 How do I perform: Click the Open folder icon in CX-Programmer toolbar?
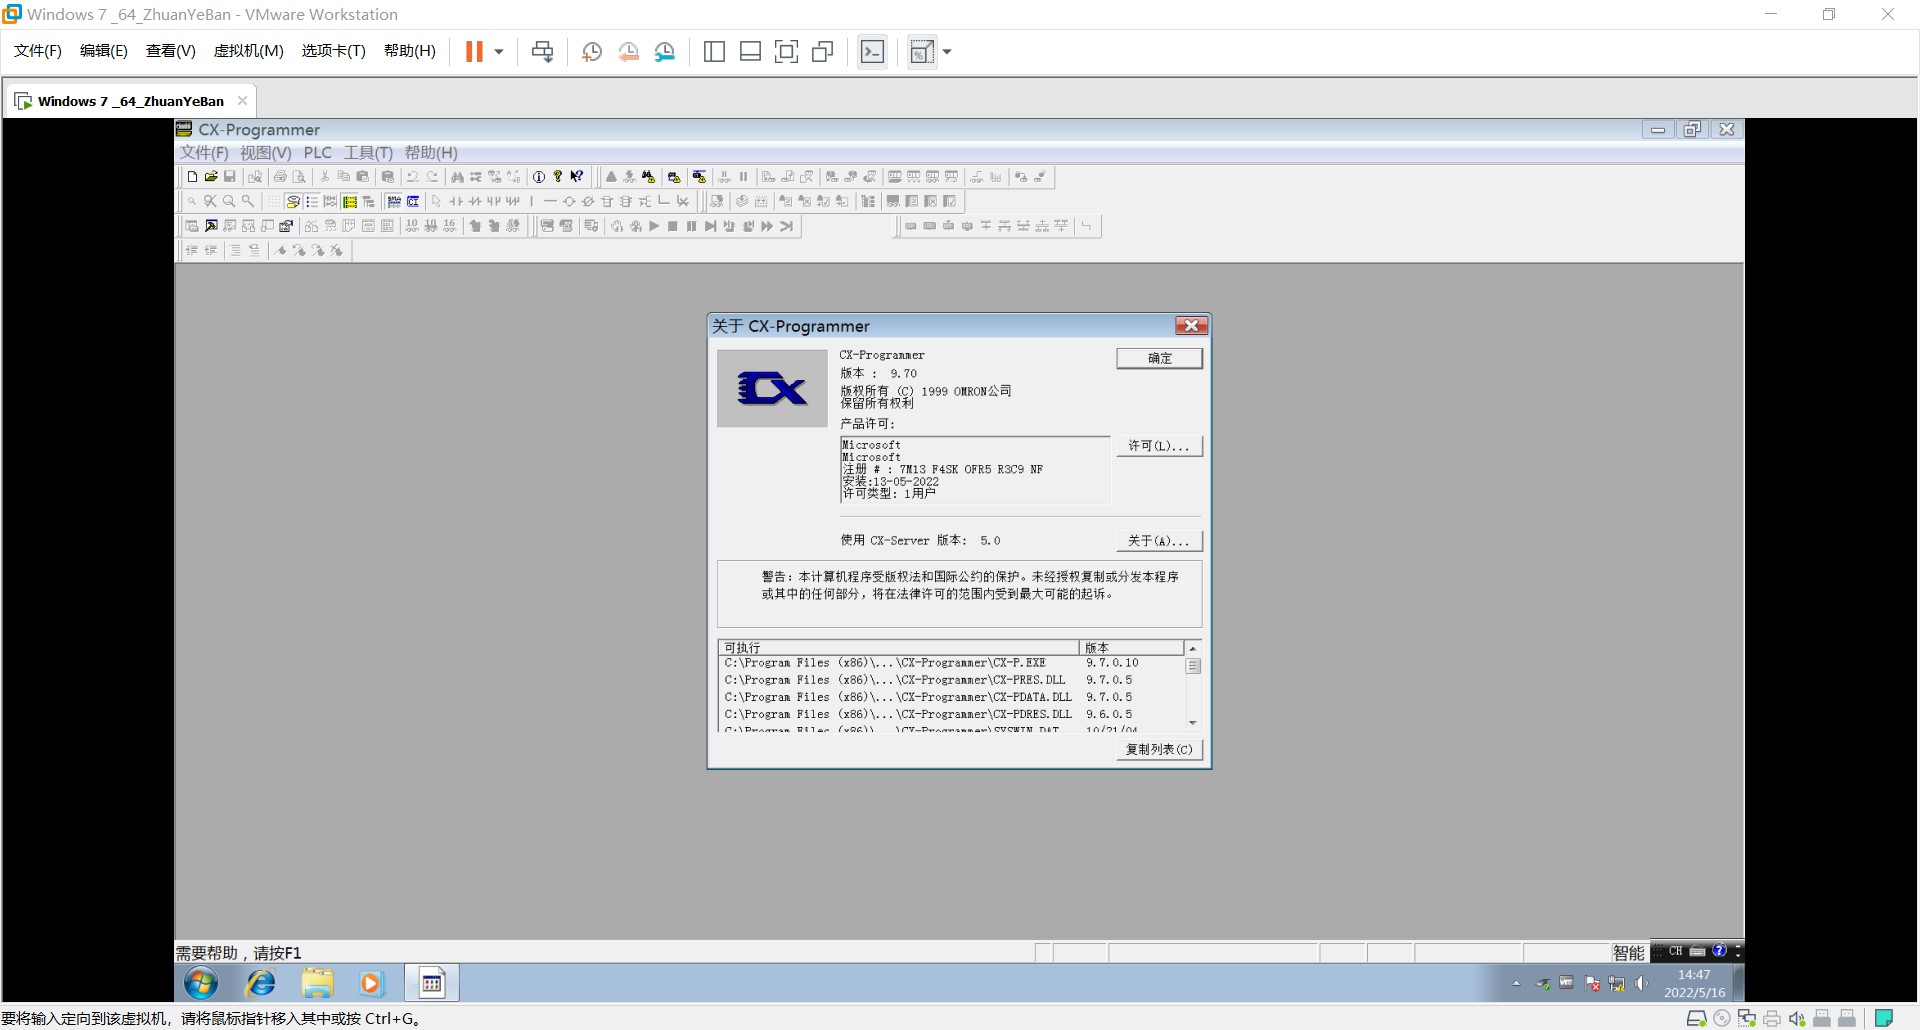point(211,177)
